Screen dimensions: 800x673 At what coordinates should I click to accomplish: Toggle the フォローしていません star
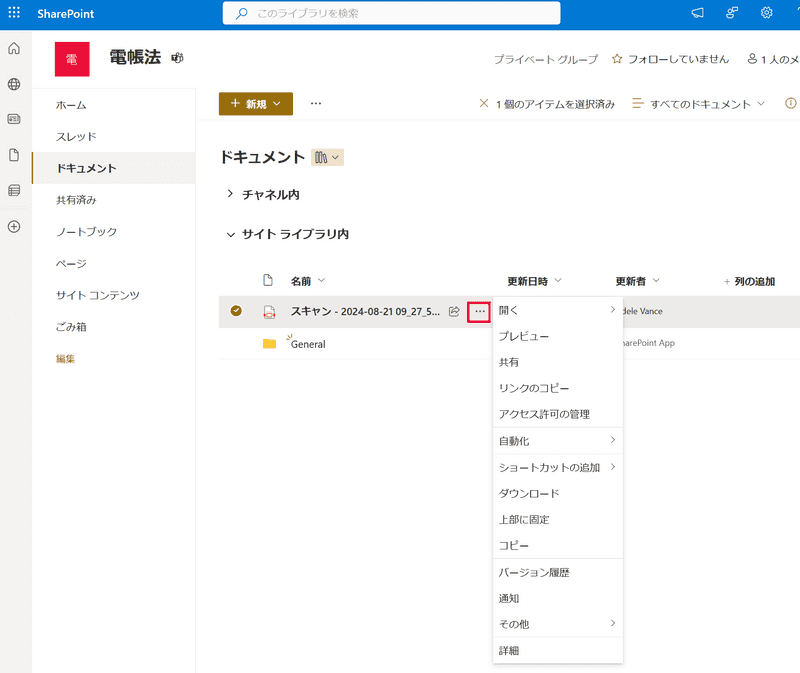coord(617,59)
